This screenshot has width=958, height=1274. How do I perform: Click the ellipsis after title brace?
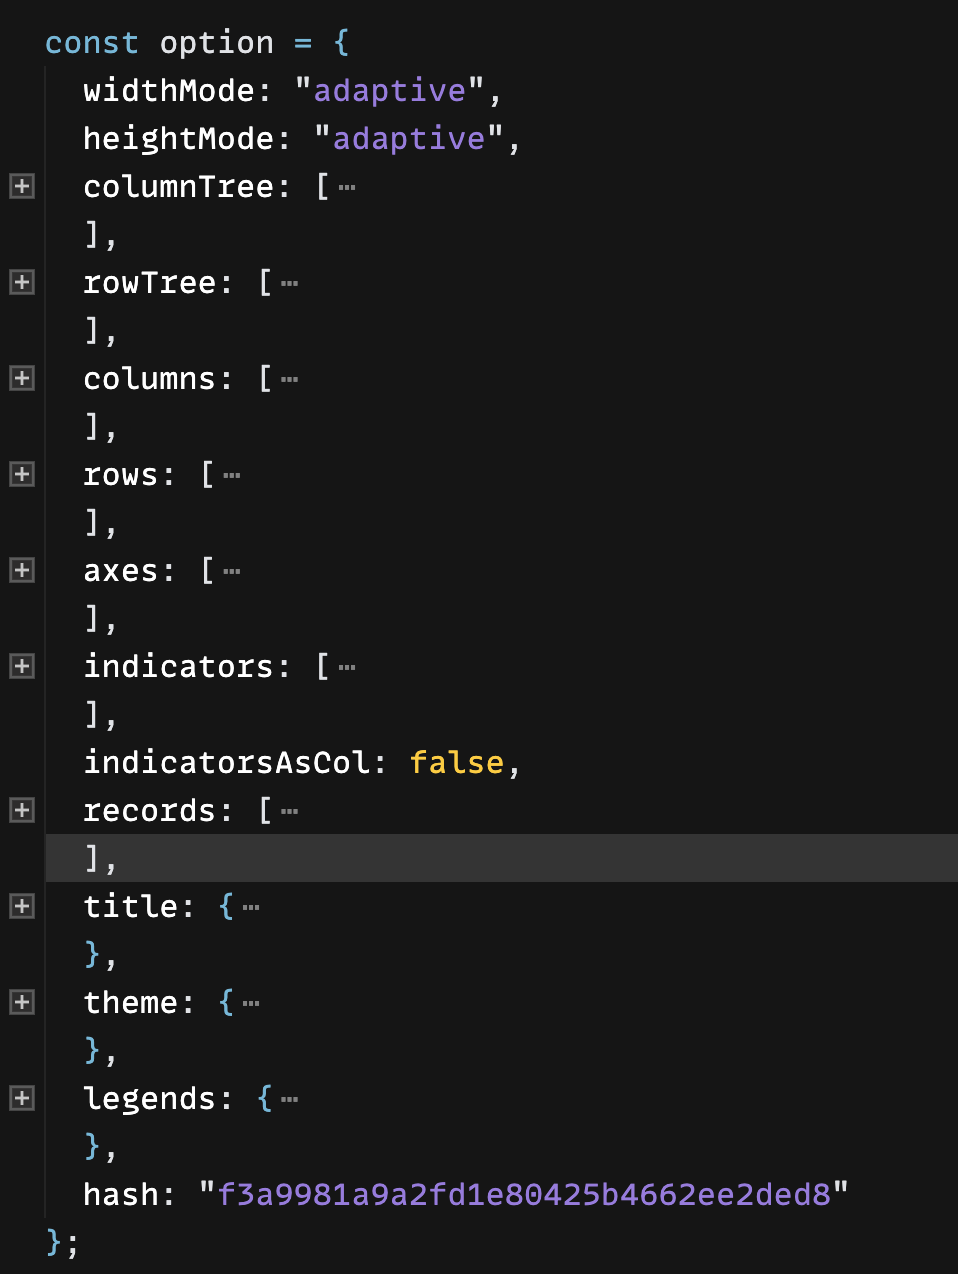tap(251, 908)
